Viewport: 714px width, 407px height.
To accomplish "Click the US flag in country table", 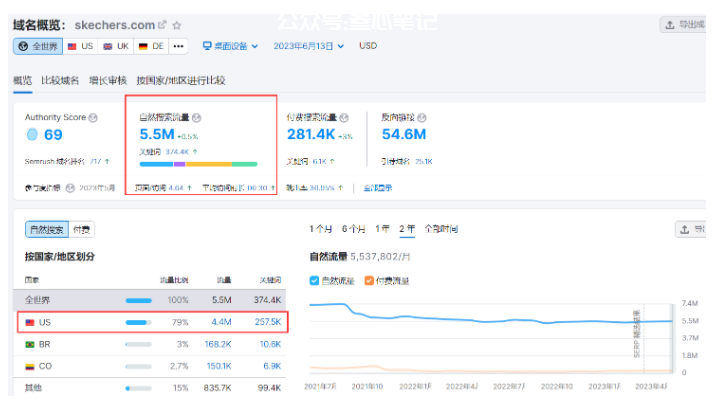I will click(x=30, y=322).
